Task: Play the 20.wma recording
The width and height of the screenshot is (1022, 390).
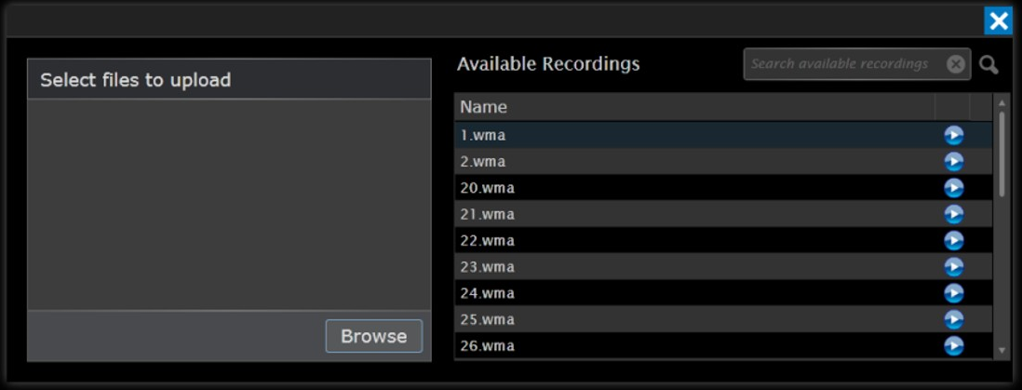Action: point(954,188)
